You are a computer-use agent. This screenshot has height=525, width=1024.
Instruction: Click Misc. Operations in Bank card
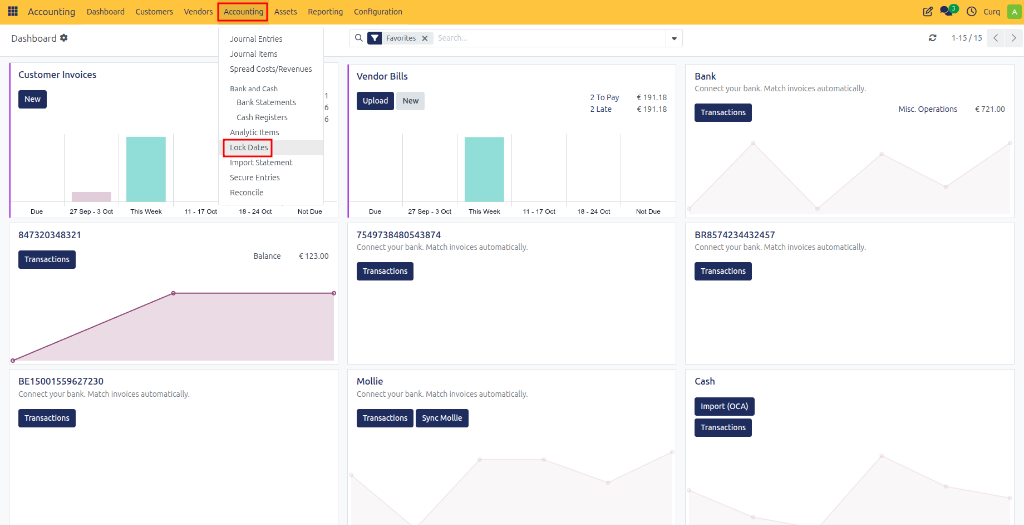pyautogui.click(x=927, y=109)
